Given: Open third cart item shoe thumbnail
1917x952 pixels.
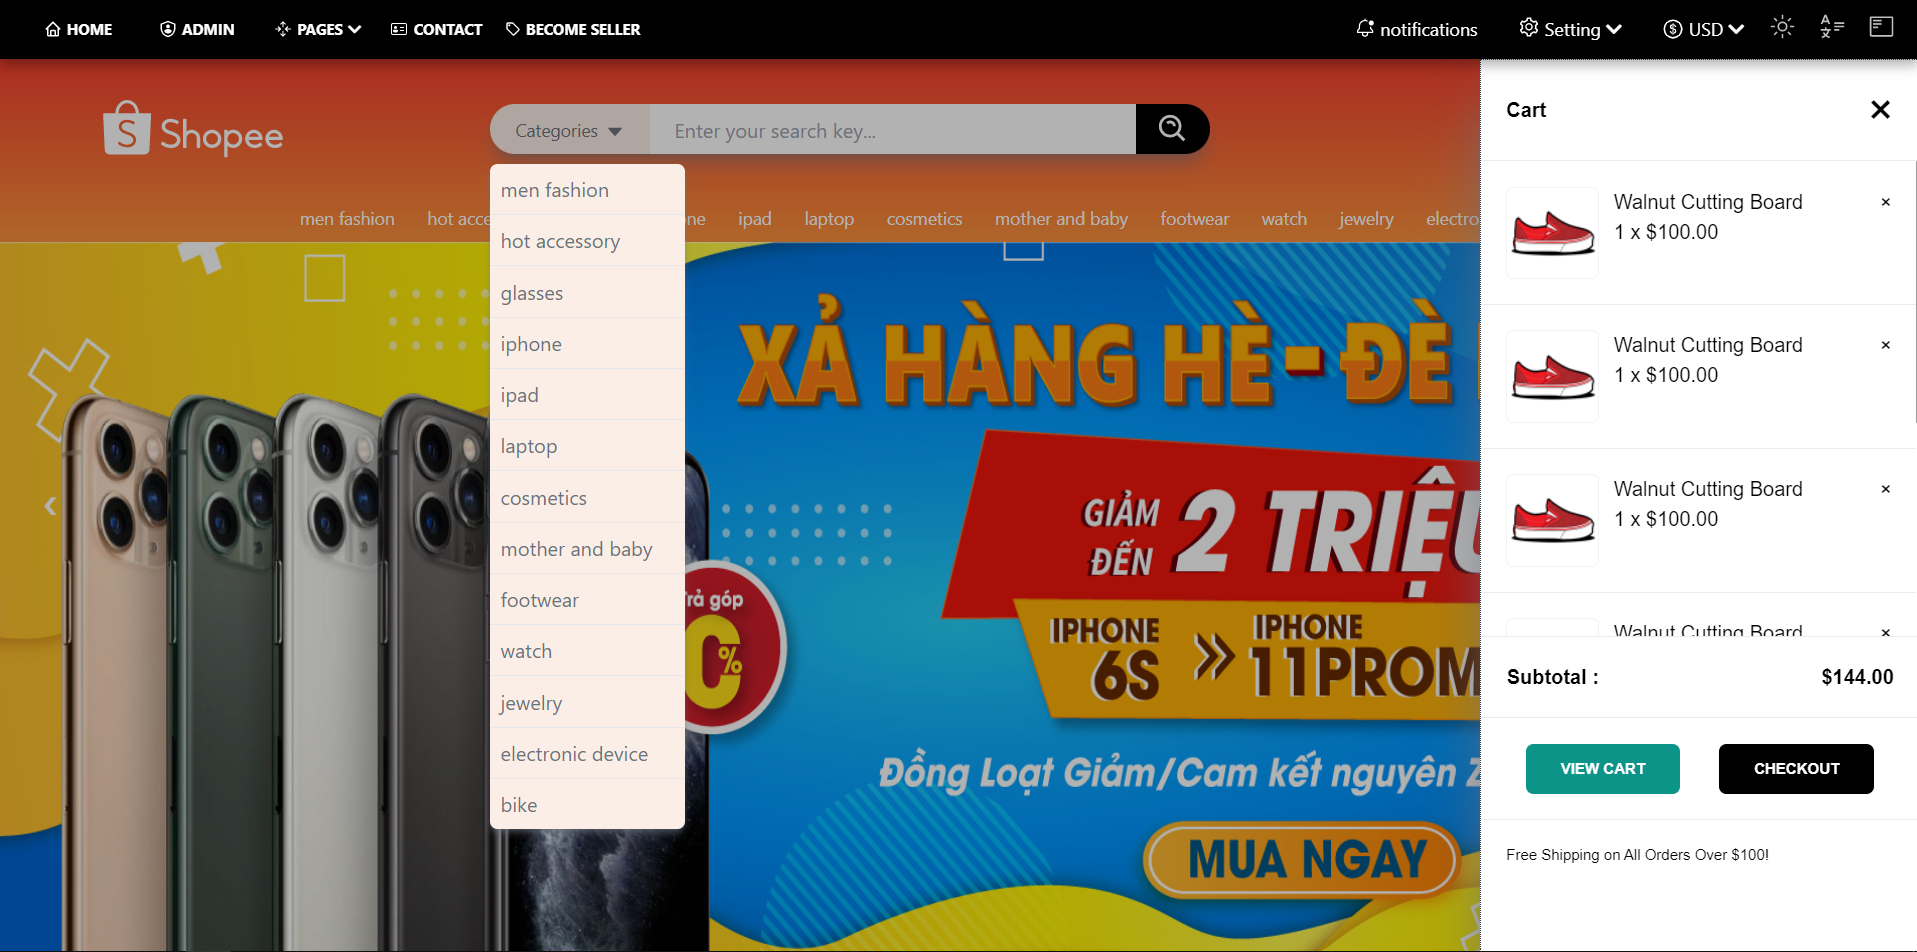Looking at the screenshot, I should coord(1552,520).
